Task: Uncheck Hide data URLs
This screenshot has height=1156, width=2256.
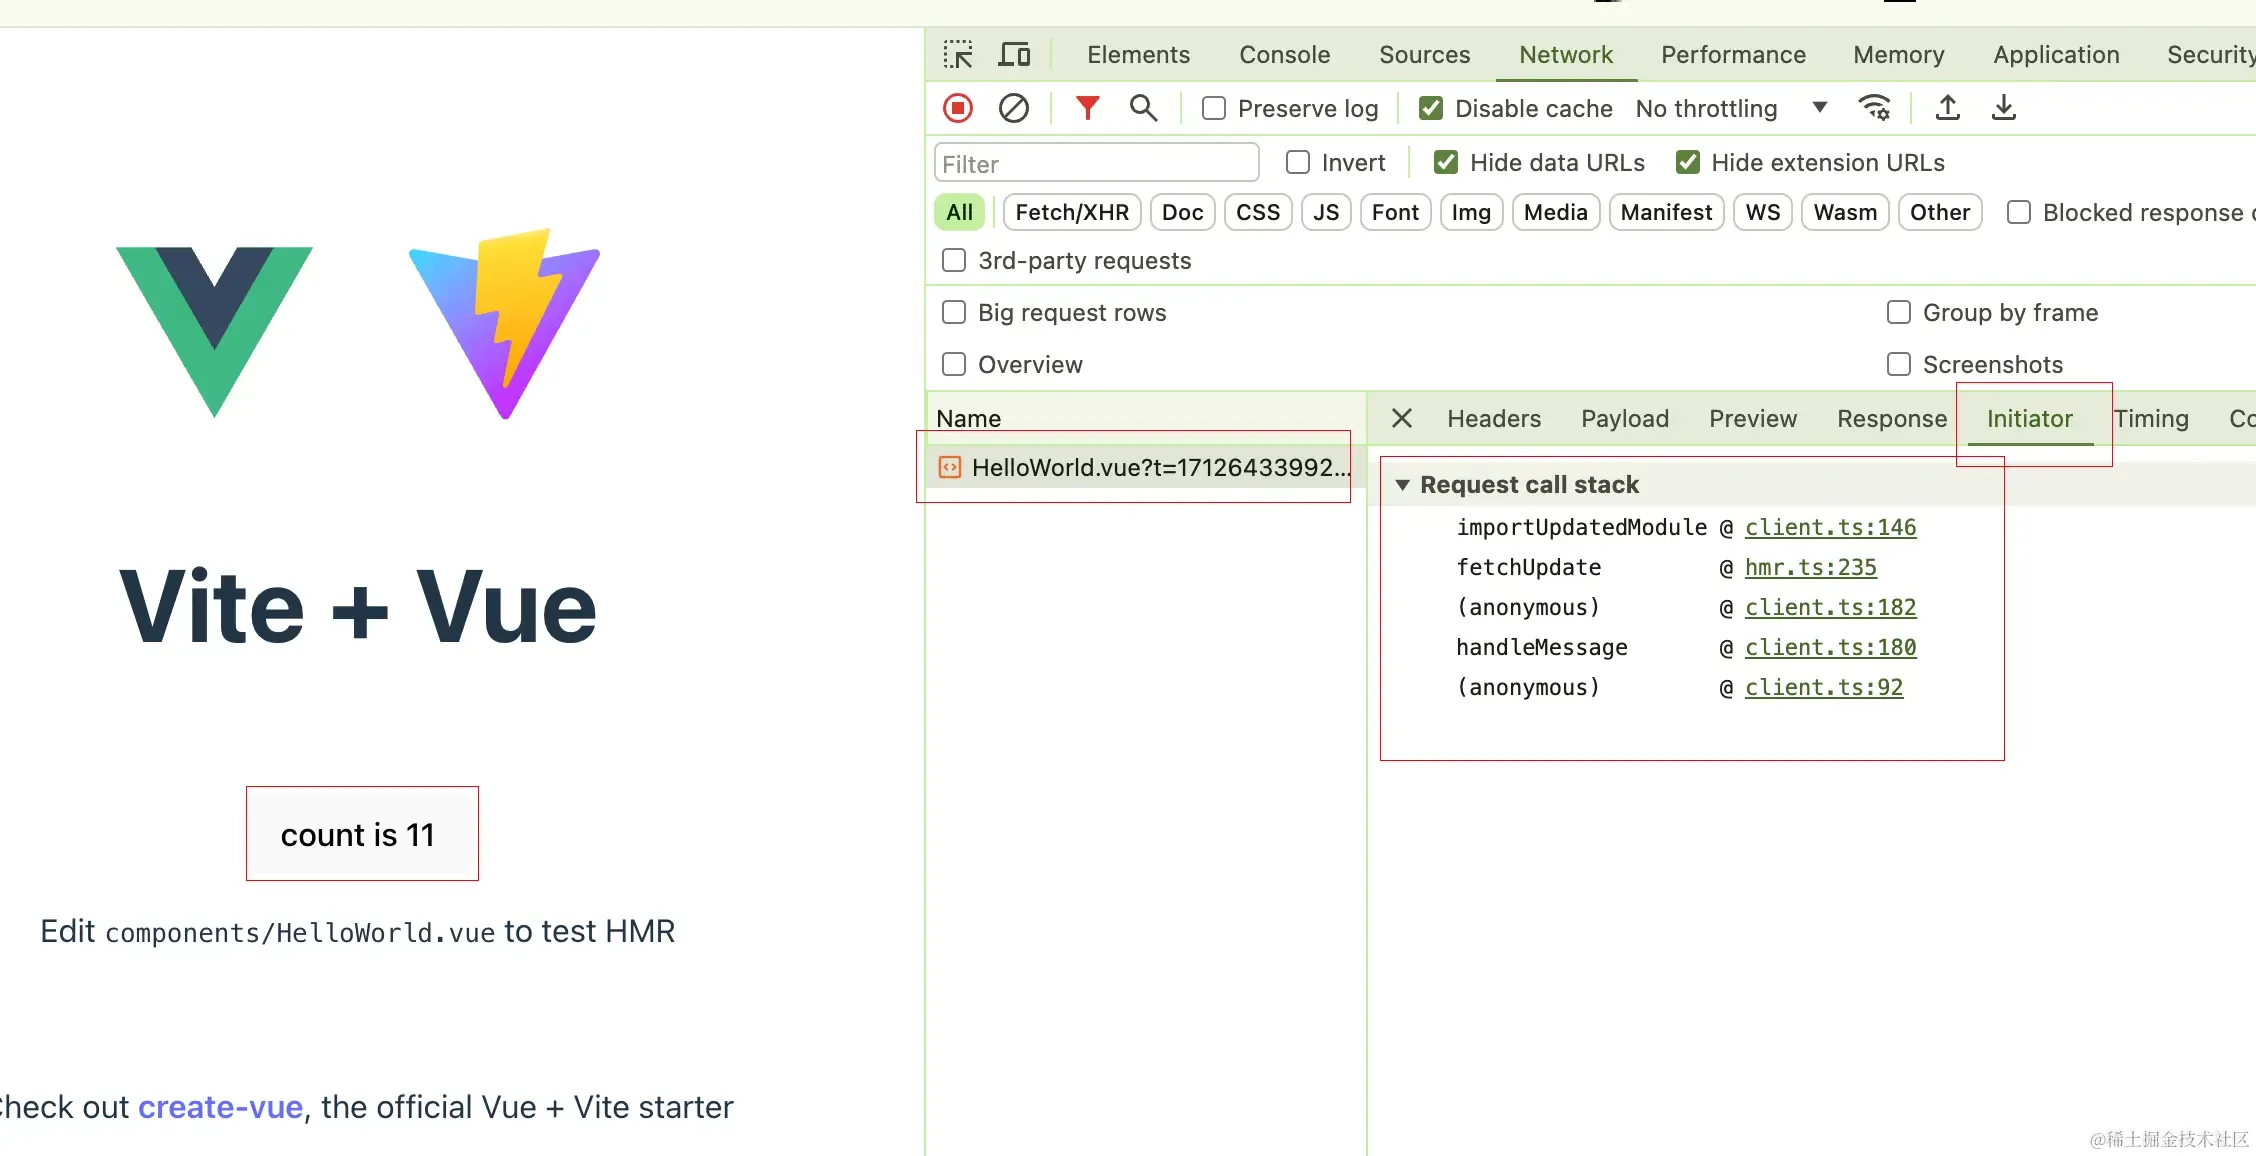Action: pos(1446,162)
